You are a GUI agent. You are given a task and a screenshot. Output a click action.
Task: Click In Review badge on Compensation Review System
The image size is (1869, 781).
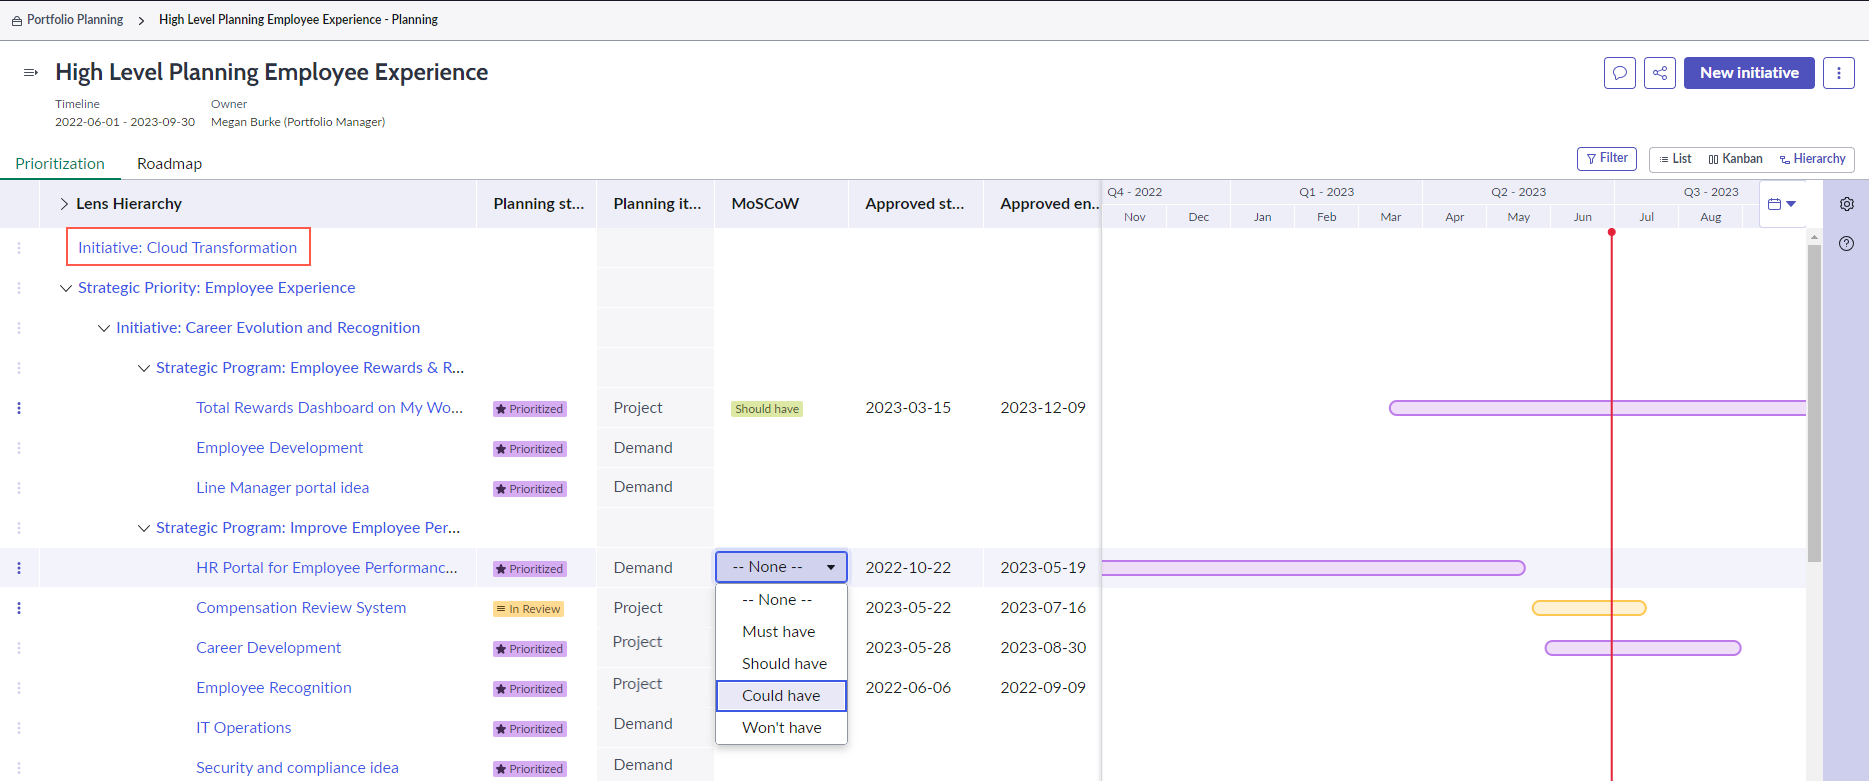(x=528, y=609)
